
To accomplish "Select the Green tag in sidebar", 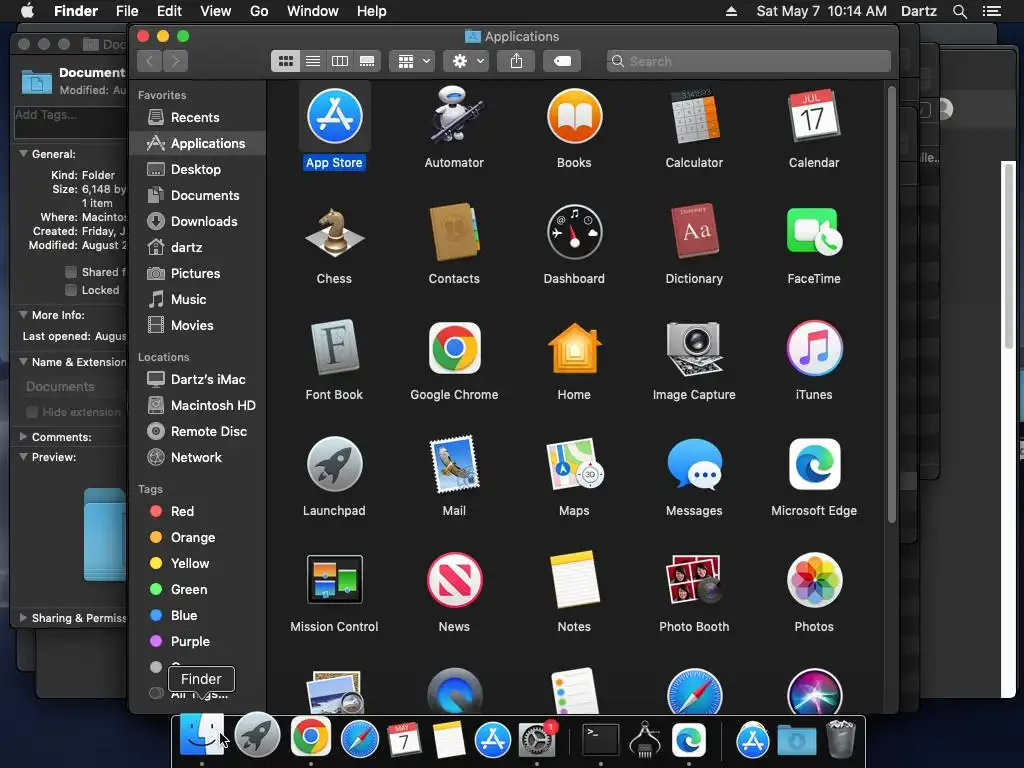I will click(x=197, y=589).
